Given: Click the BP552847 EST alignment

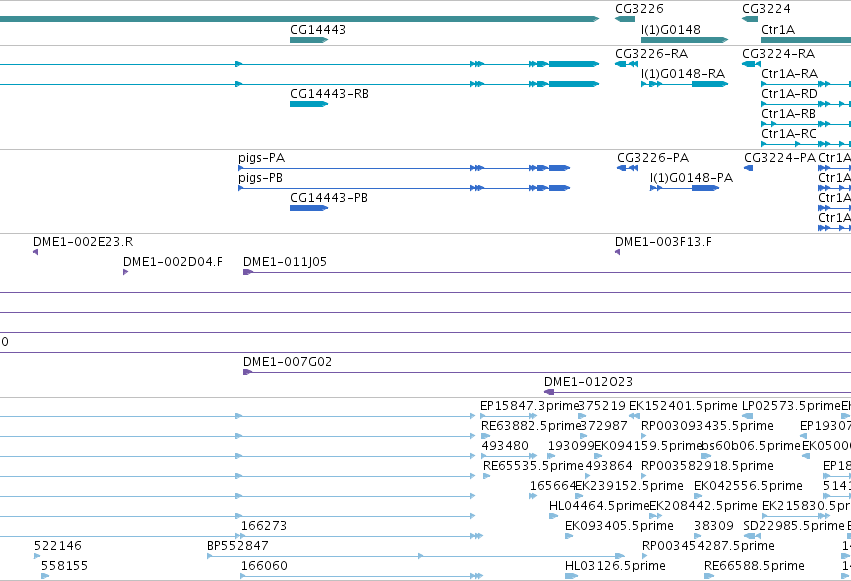Looking at the screenshot, I should click(x=416, y=556).
